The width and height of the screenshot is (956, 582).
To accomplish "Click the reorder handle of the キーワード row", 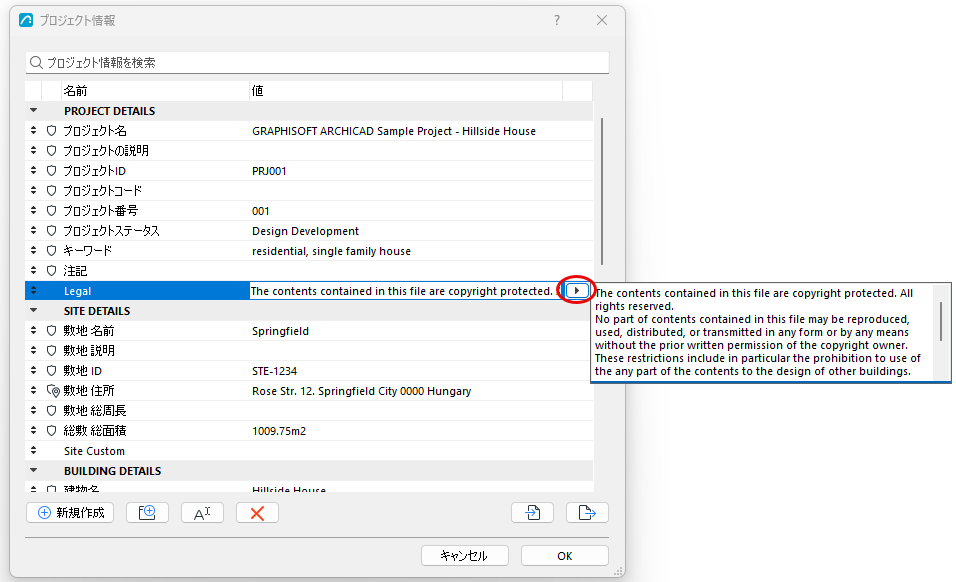I will pos(34,250).
